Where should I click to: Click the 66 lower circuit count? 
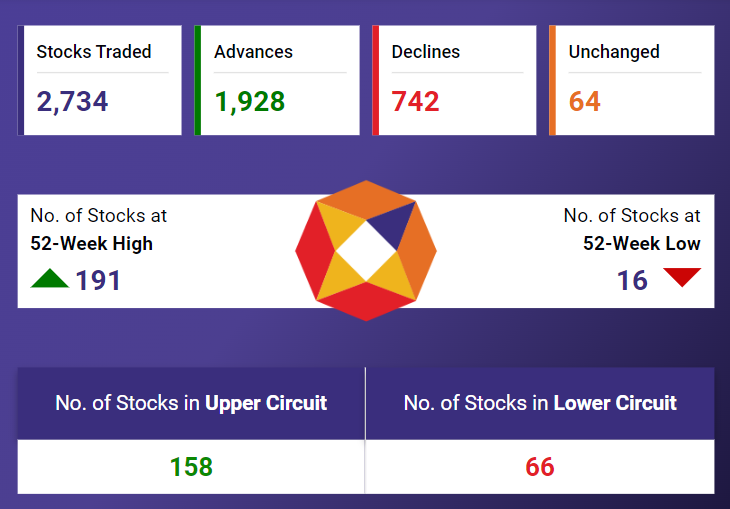(x=540, y=467)
